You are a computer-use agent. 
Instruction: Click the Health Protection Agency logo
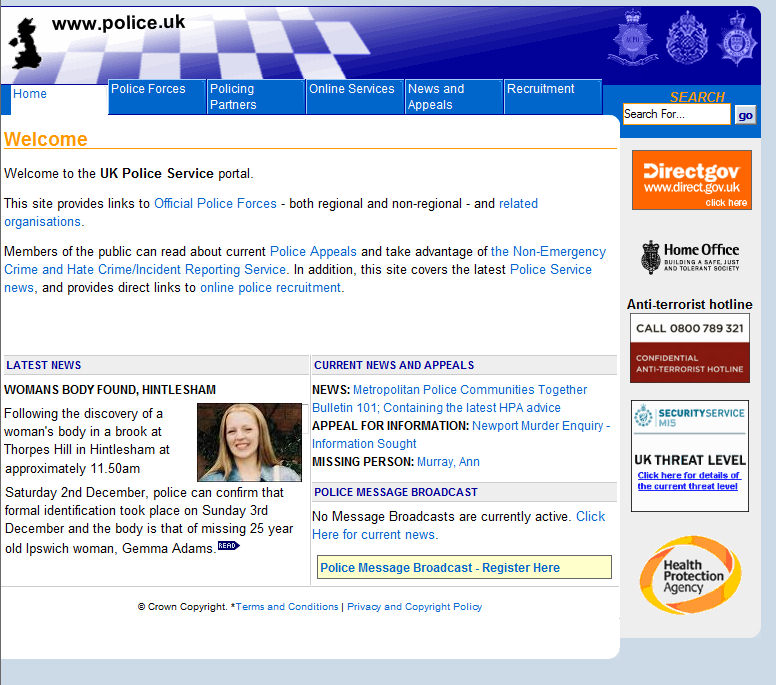tap(690, 576)
